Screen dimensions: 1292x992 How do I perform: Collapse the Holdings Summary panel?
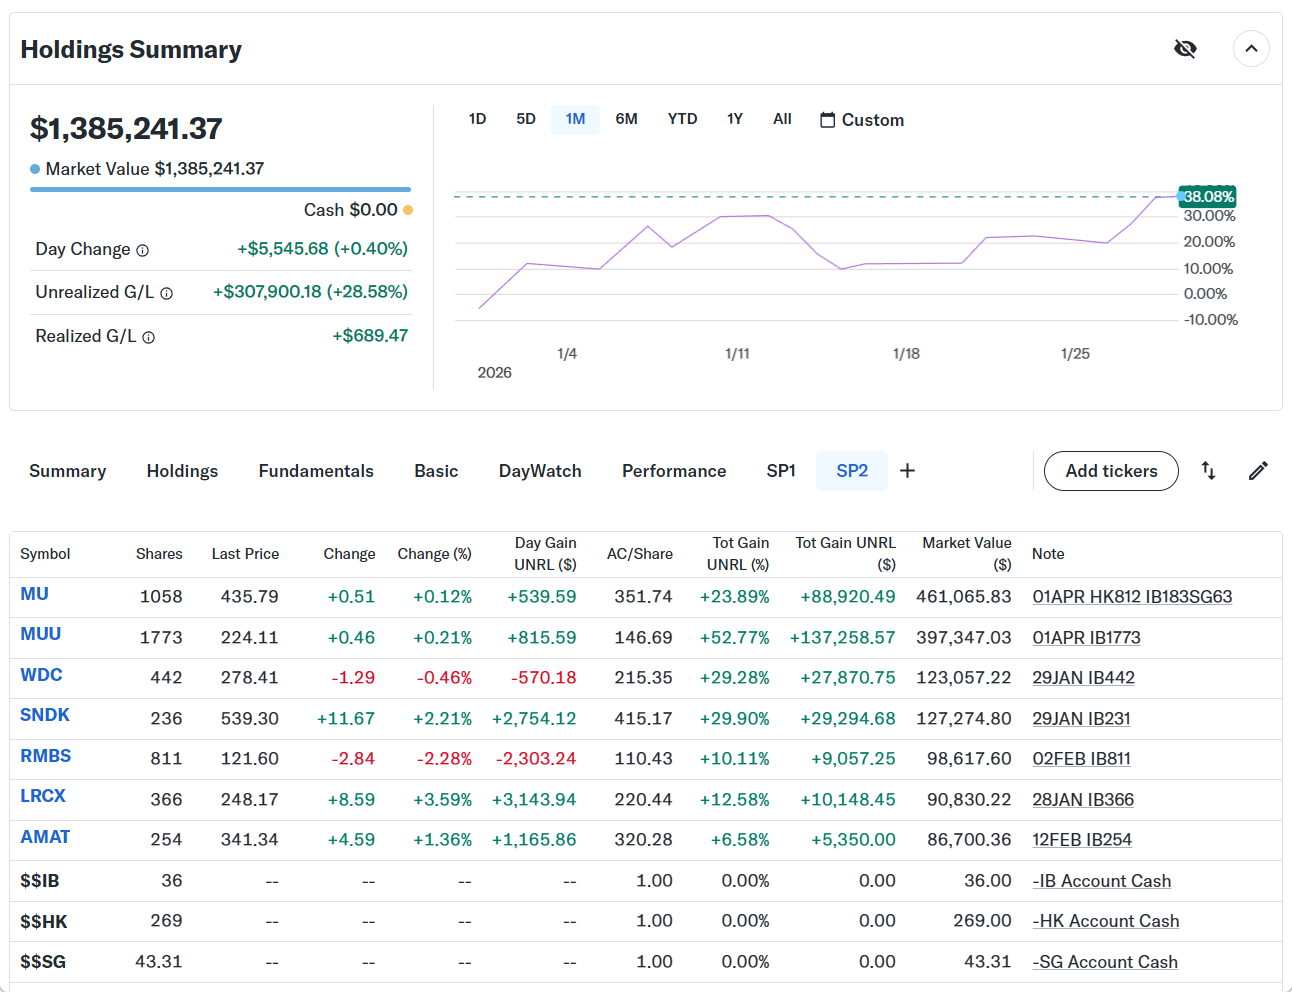[1251, 49]
